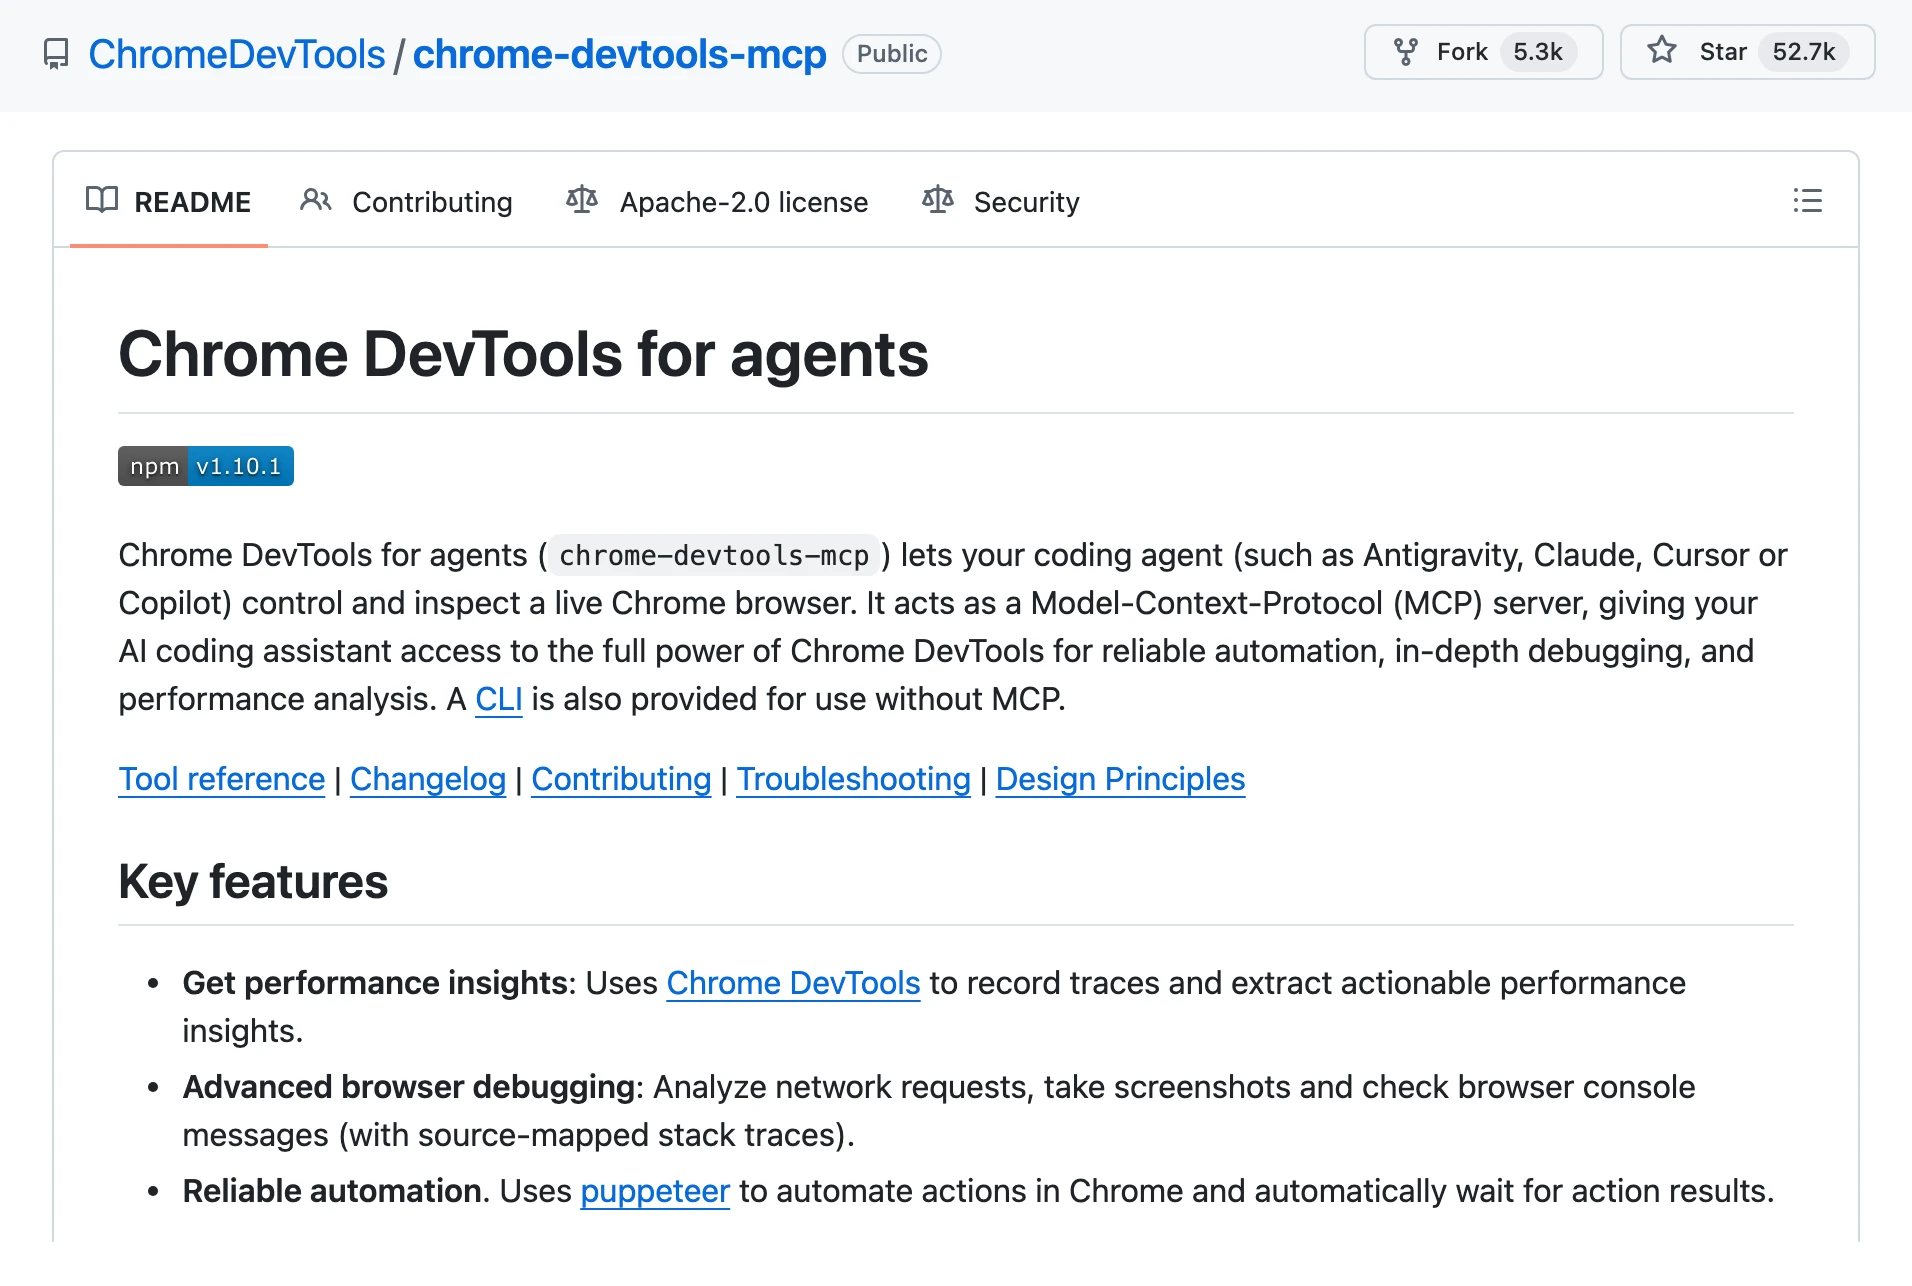
Task: Click the people icon on Contributing tab
Action: (316, 200)
